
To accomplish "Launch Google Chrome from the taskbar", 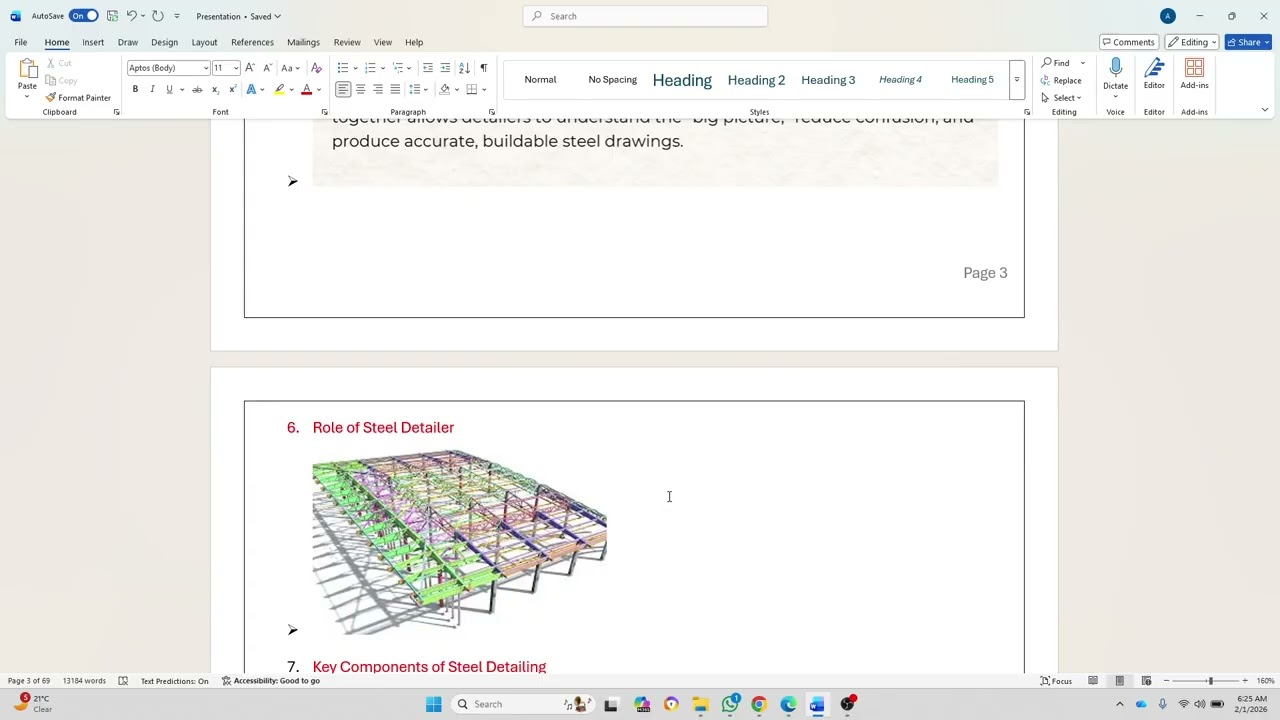I will coord(759,704).
